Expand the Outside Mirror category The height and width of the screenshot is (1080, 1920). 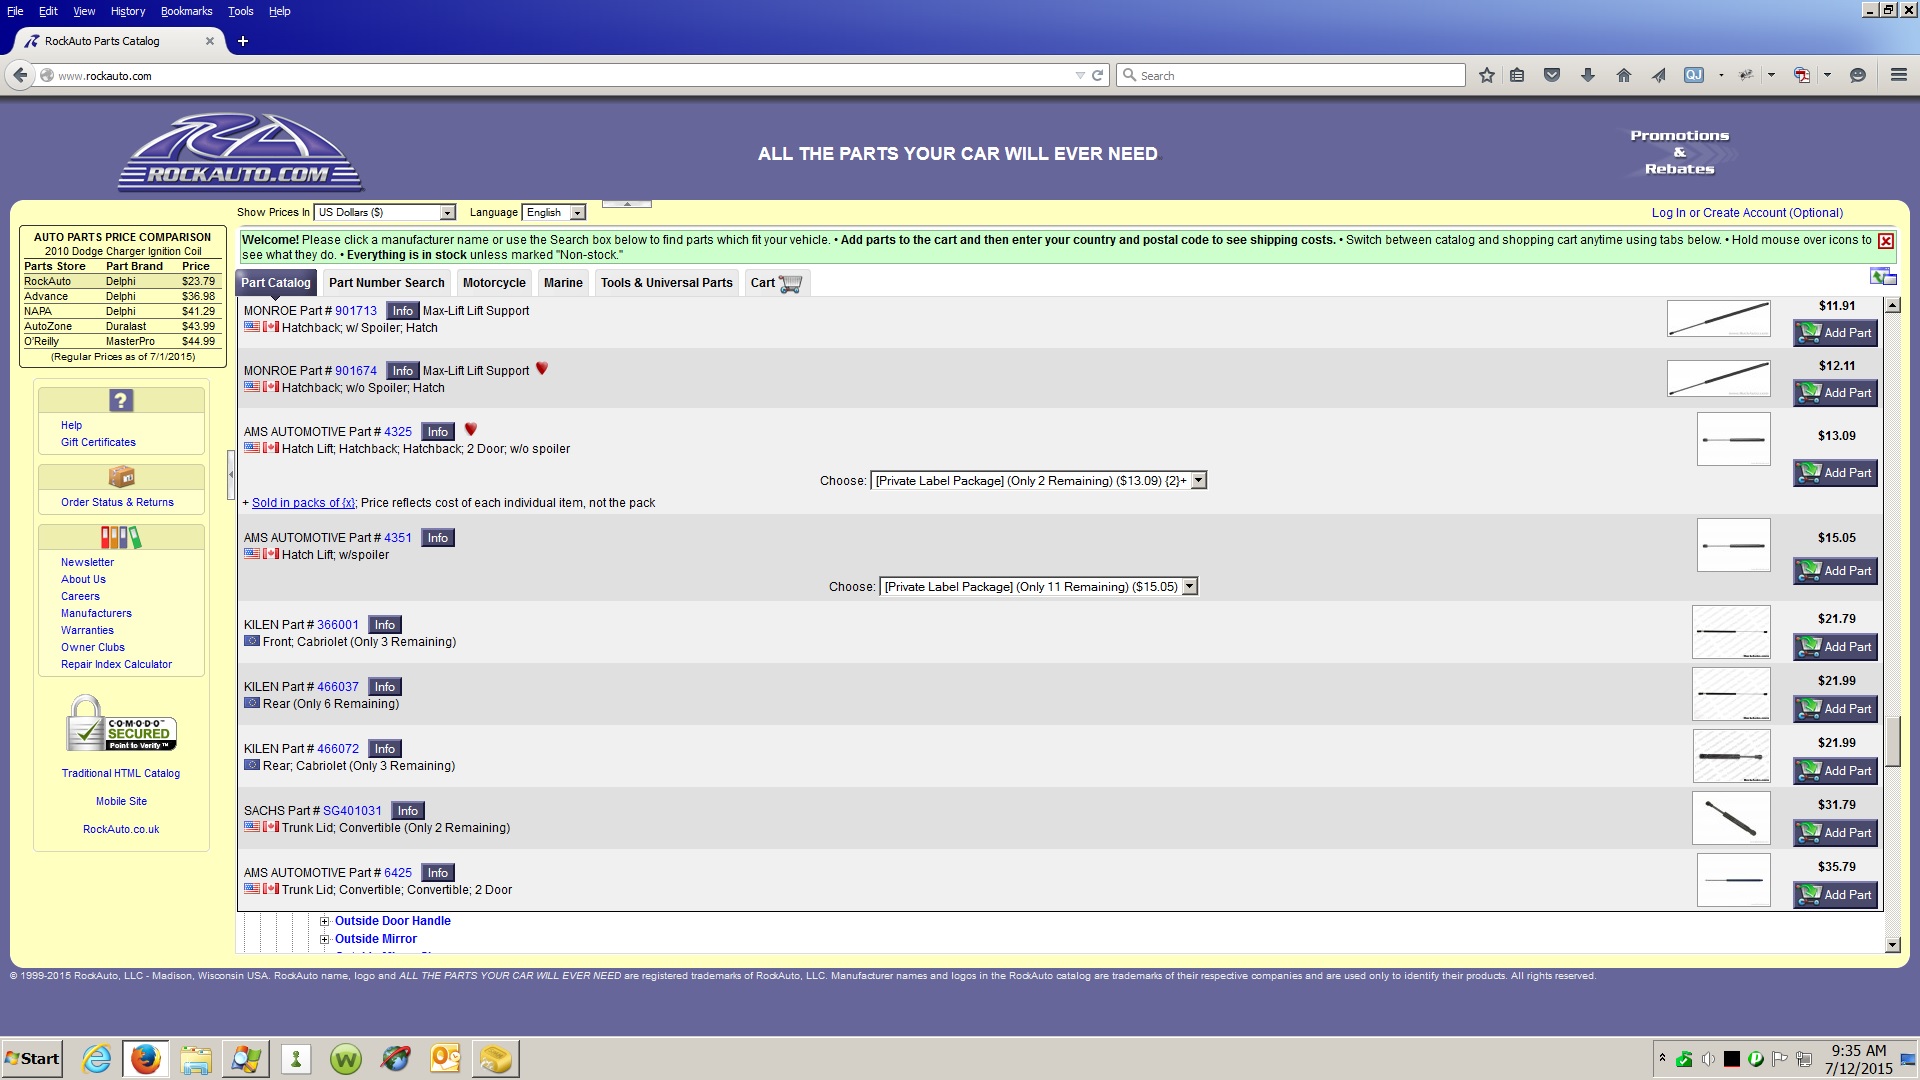(324, 939)
